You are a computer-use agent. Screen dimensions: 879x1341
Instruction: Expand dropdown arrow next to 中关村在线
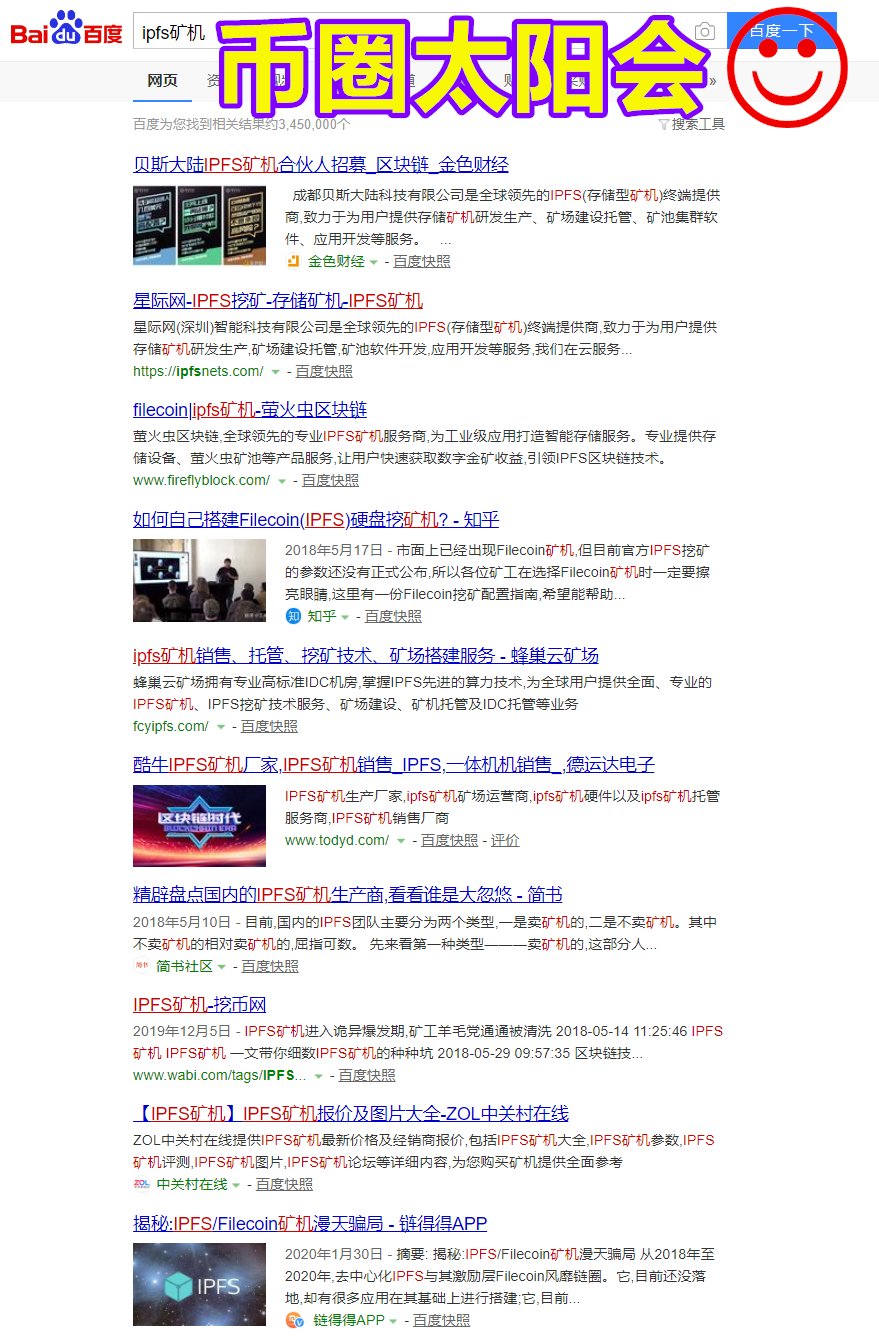[236, 1185]
